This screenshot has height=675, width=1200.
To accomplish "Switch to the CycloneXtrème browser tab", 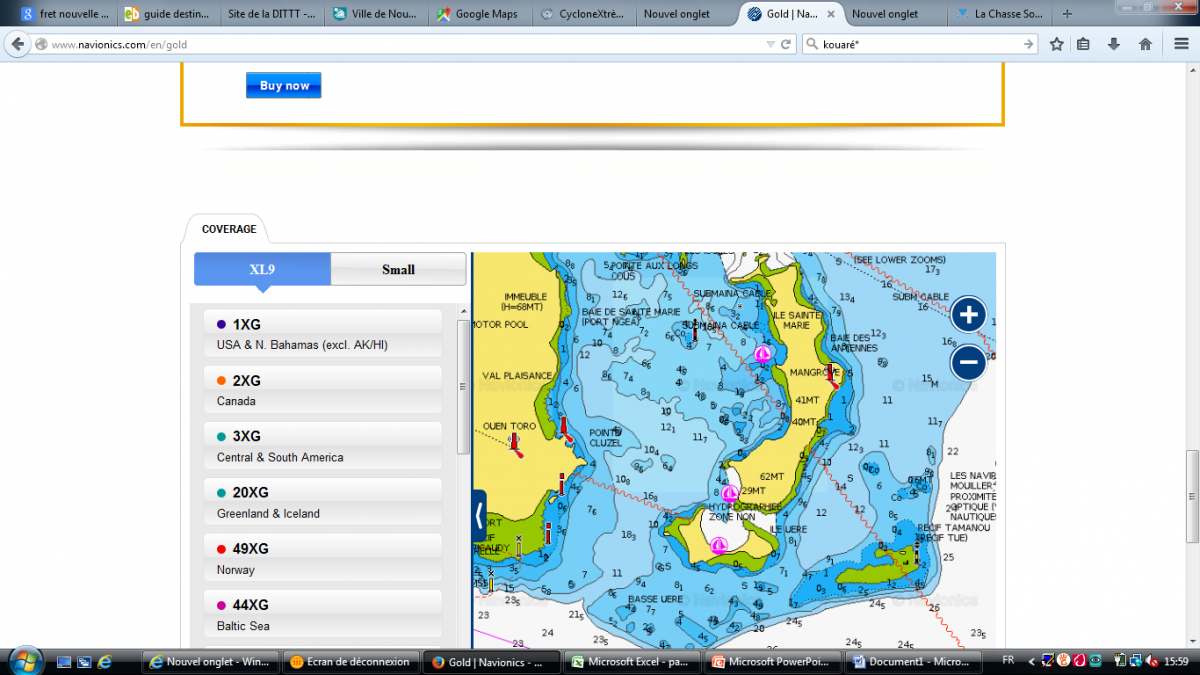I will [x=583, y=14].
